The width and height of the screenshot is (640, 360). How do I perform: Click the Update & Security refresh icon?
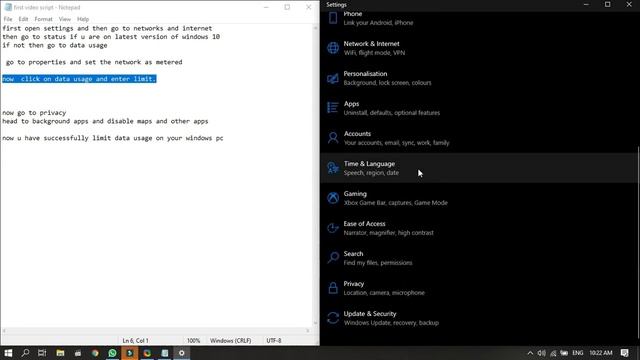tap(333, 318)
